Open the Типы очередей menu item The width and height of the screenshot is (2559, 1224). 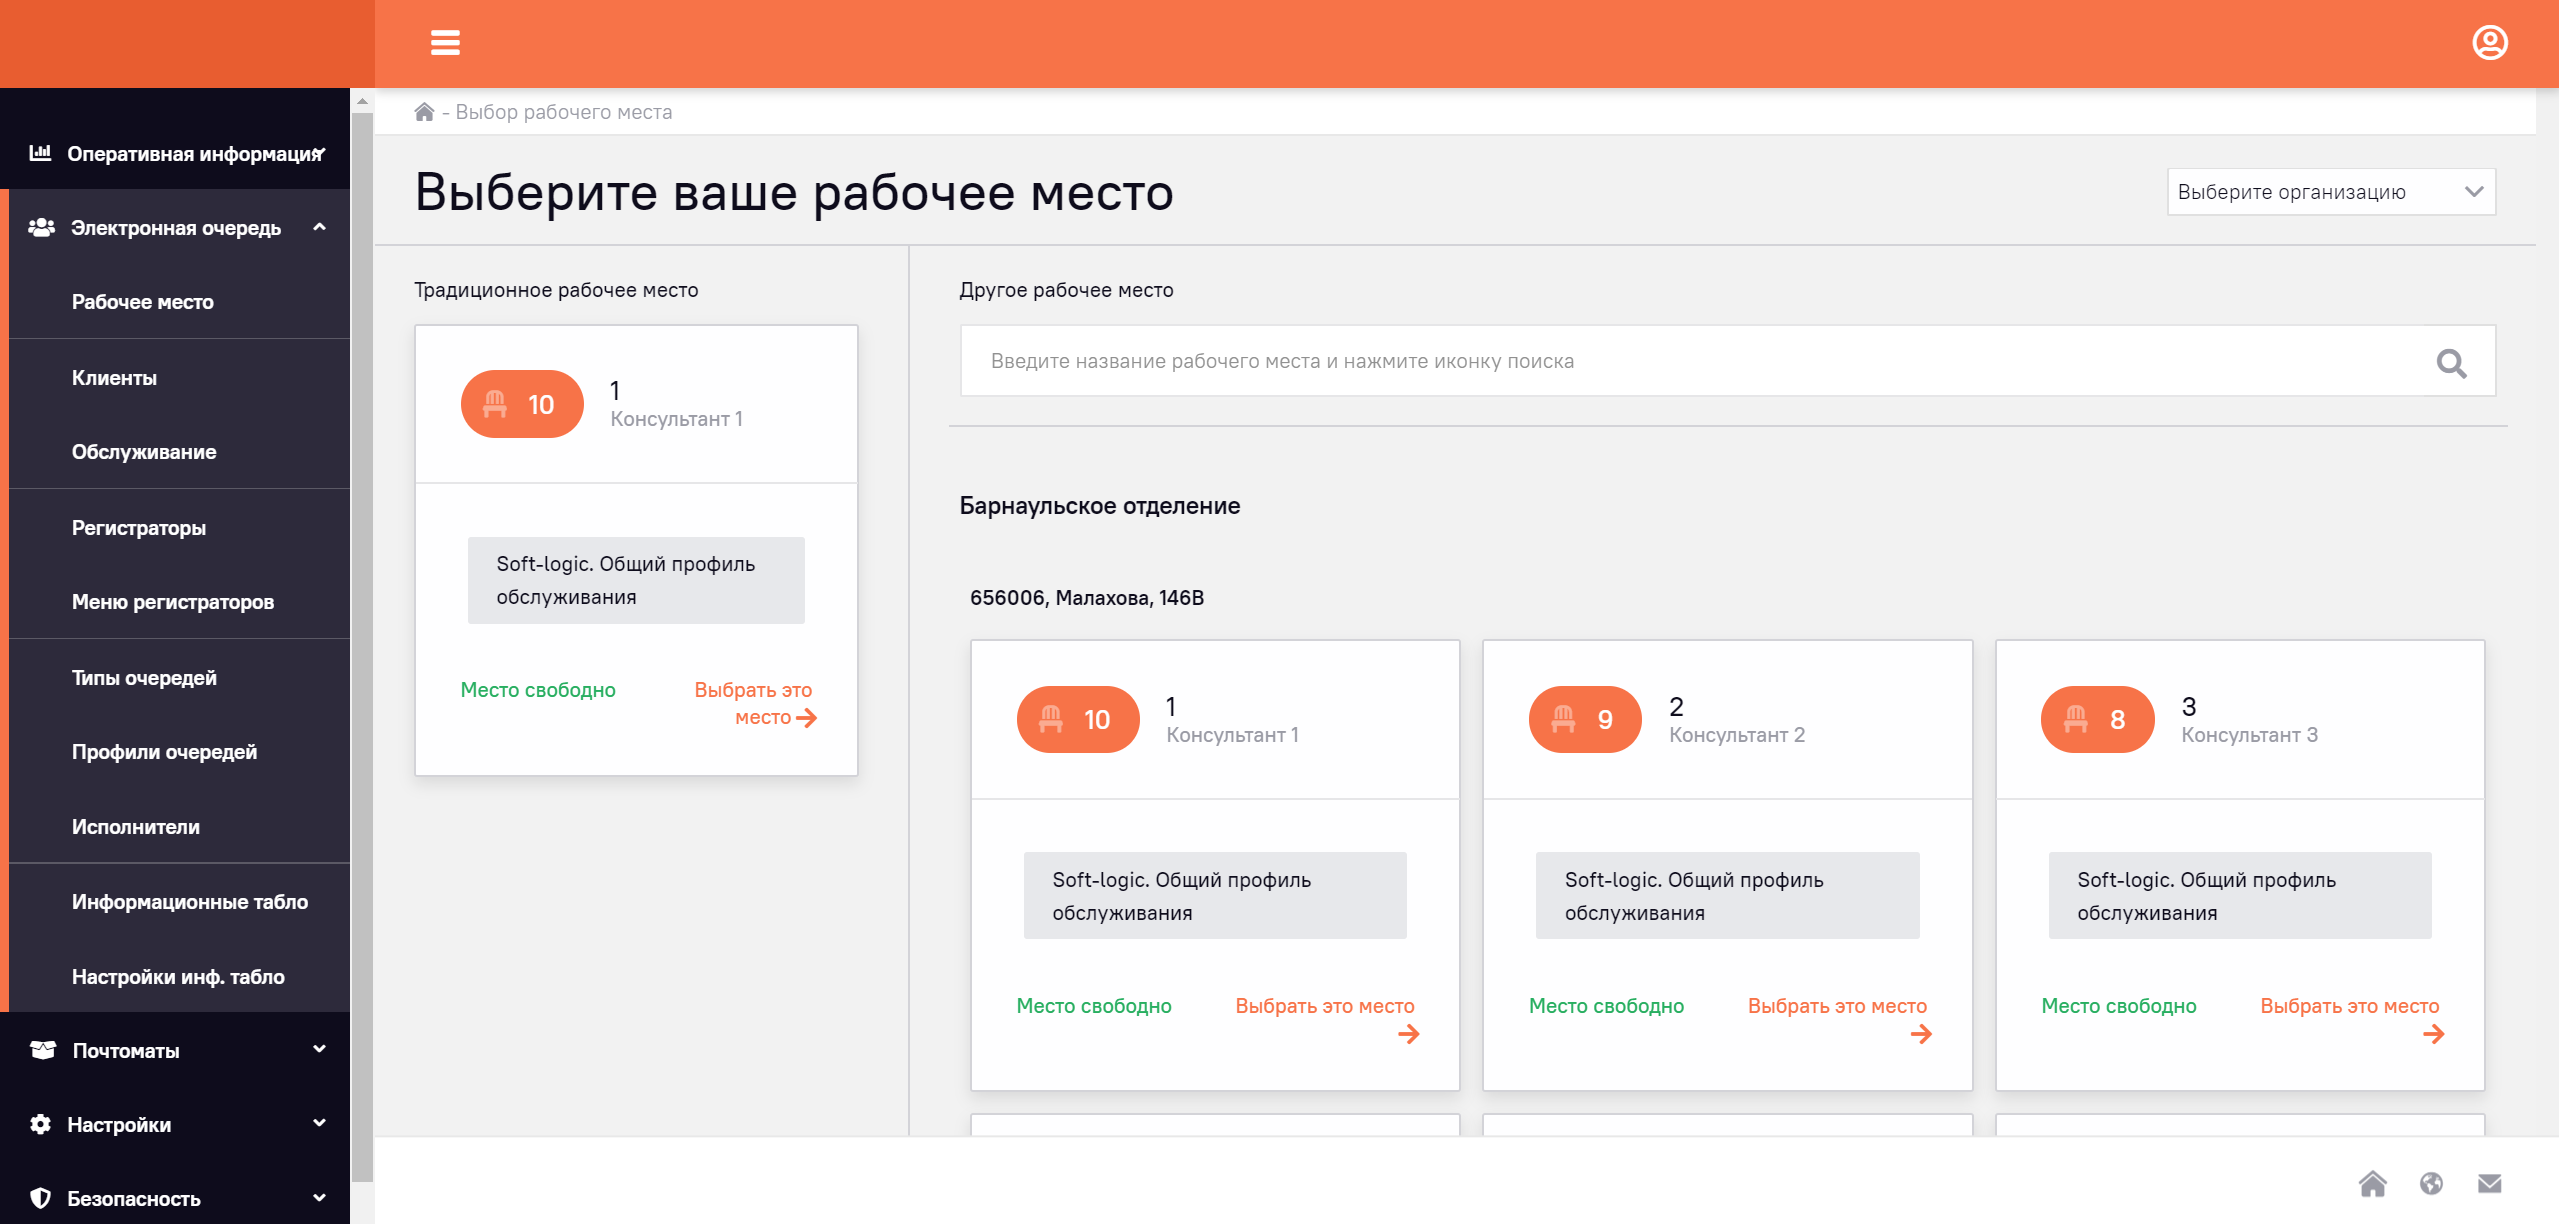[179, 678]
